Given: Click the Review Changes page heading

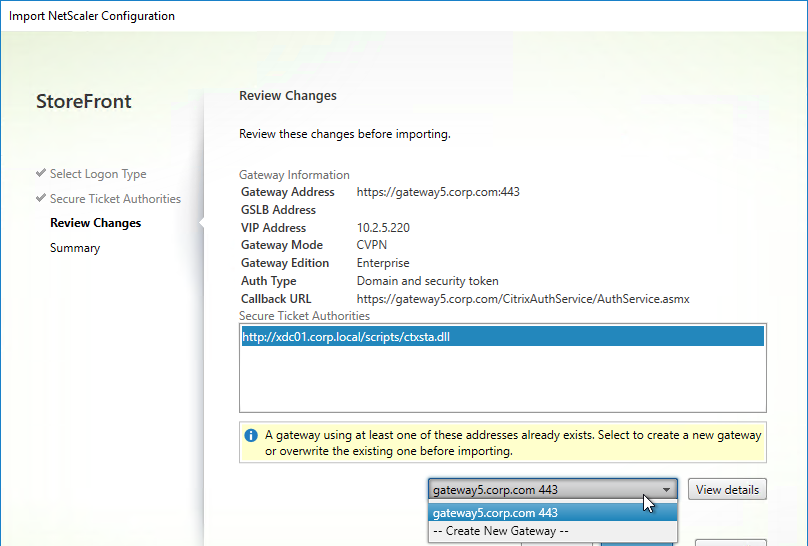Looking at the screenshot, I should [x=288, y=96].
